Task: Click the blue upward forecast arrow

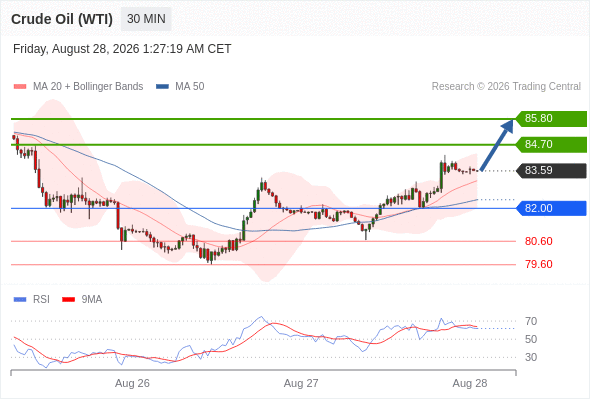Action: pyautogui.click(x=497, y=145)
